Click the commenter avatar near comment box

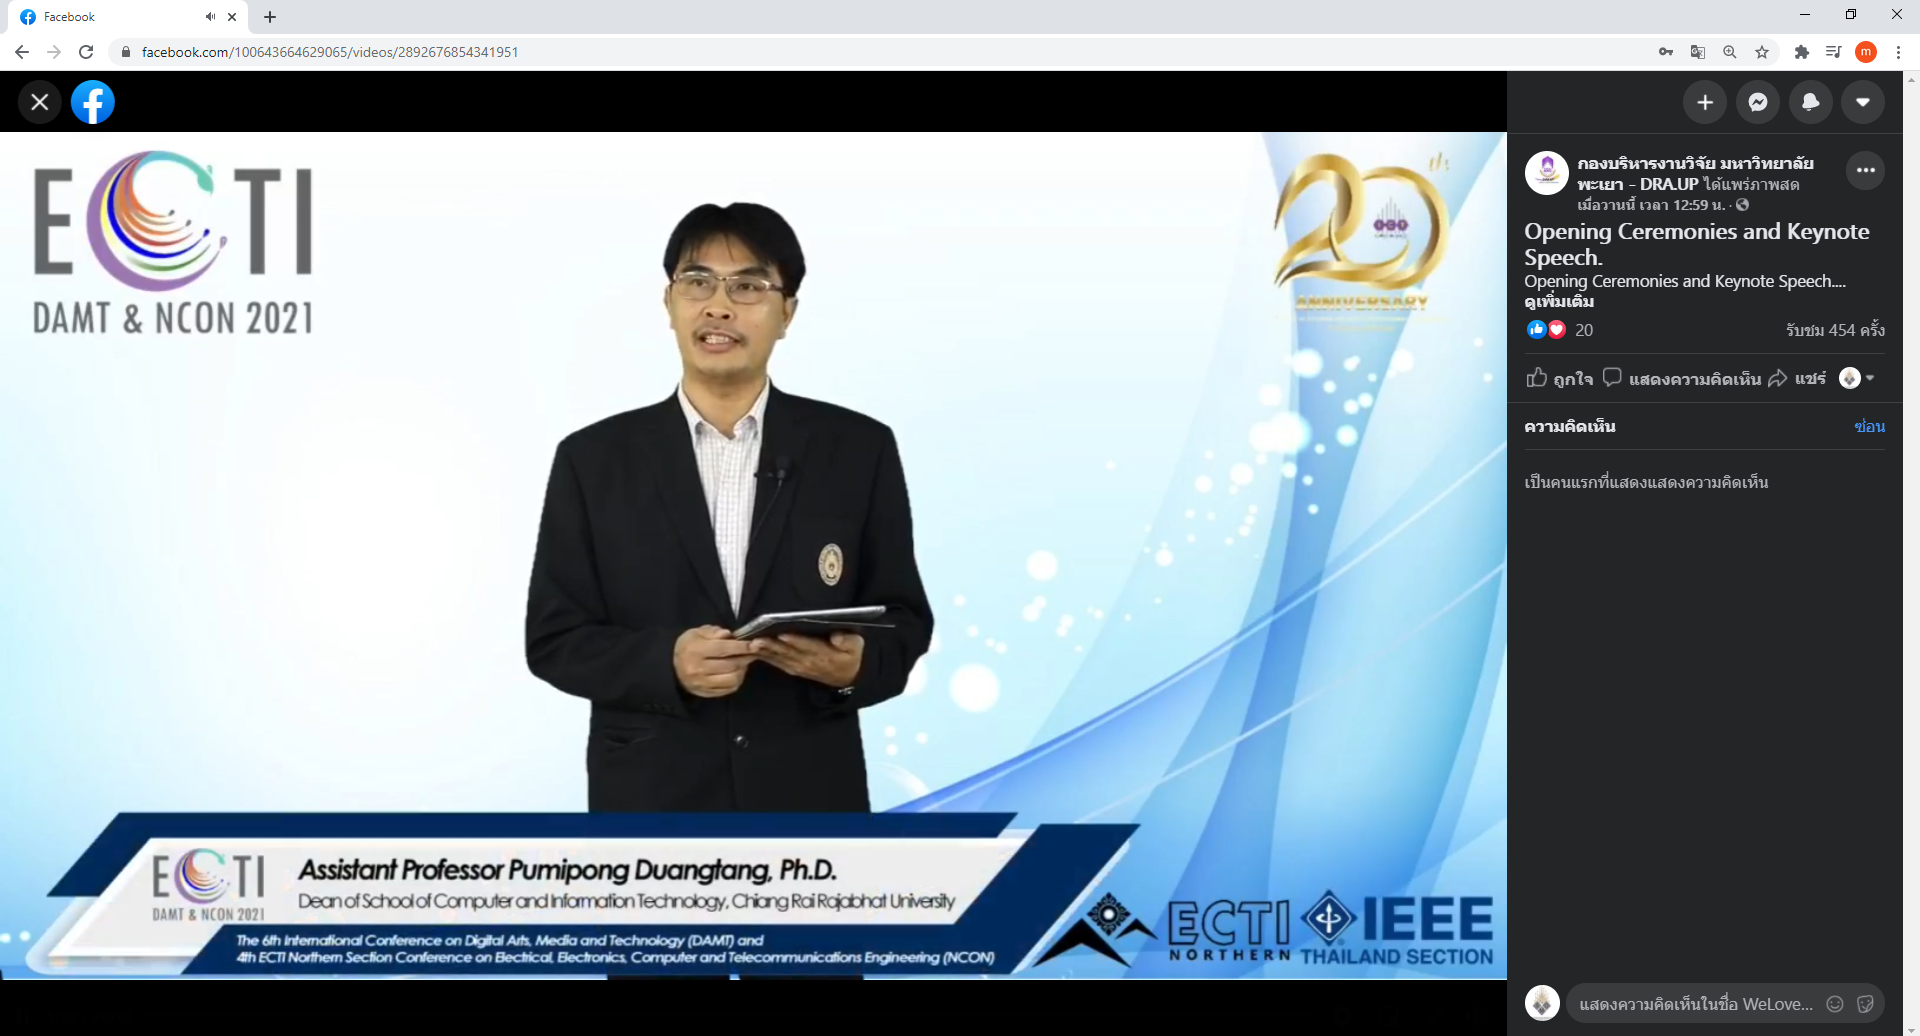(1542, 1003)
